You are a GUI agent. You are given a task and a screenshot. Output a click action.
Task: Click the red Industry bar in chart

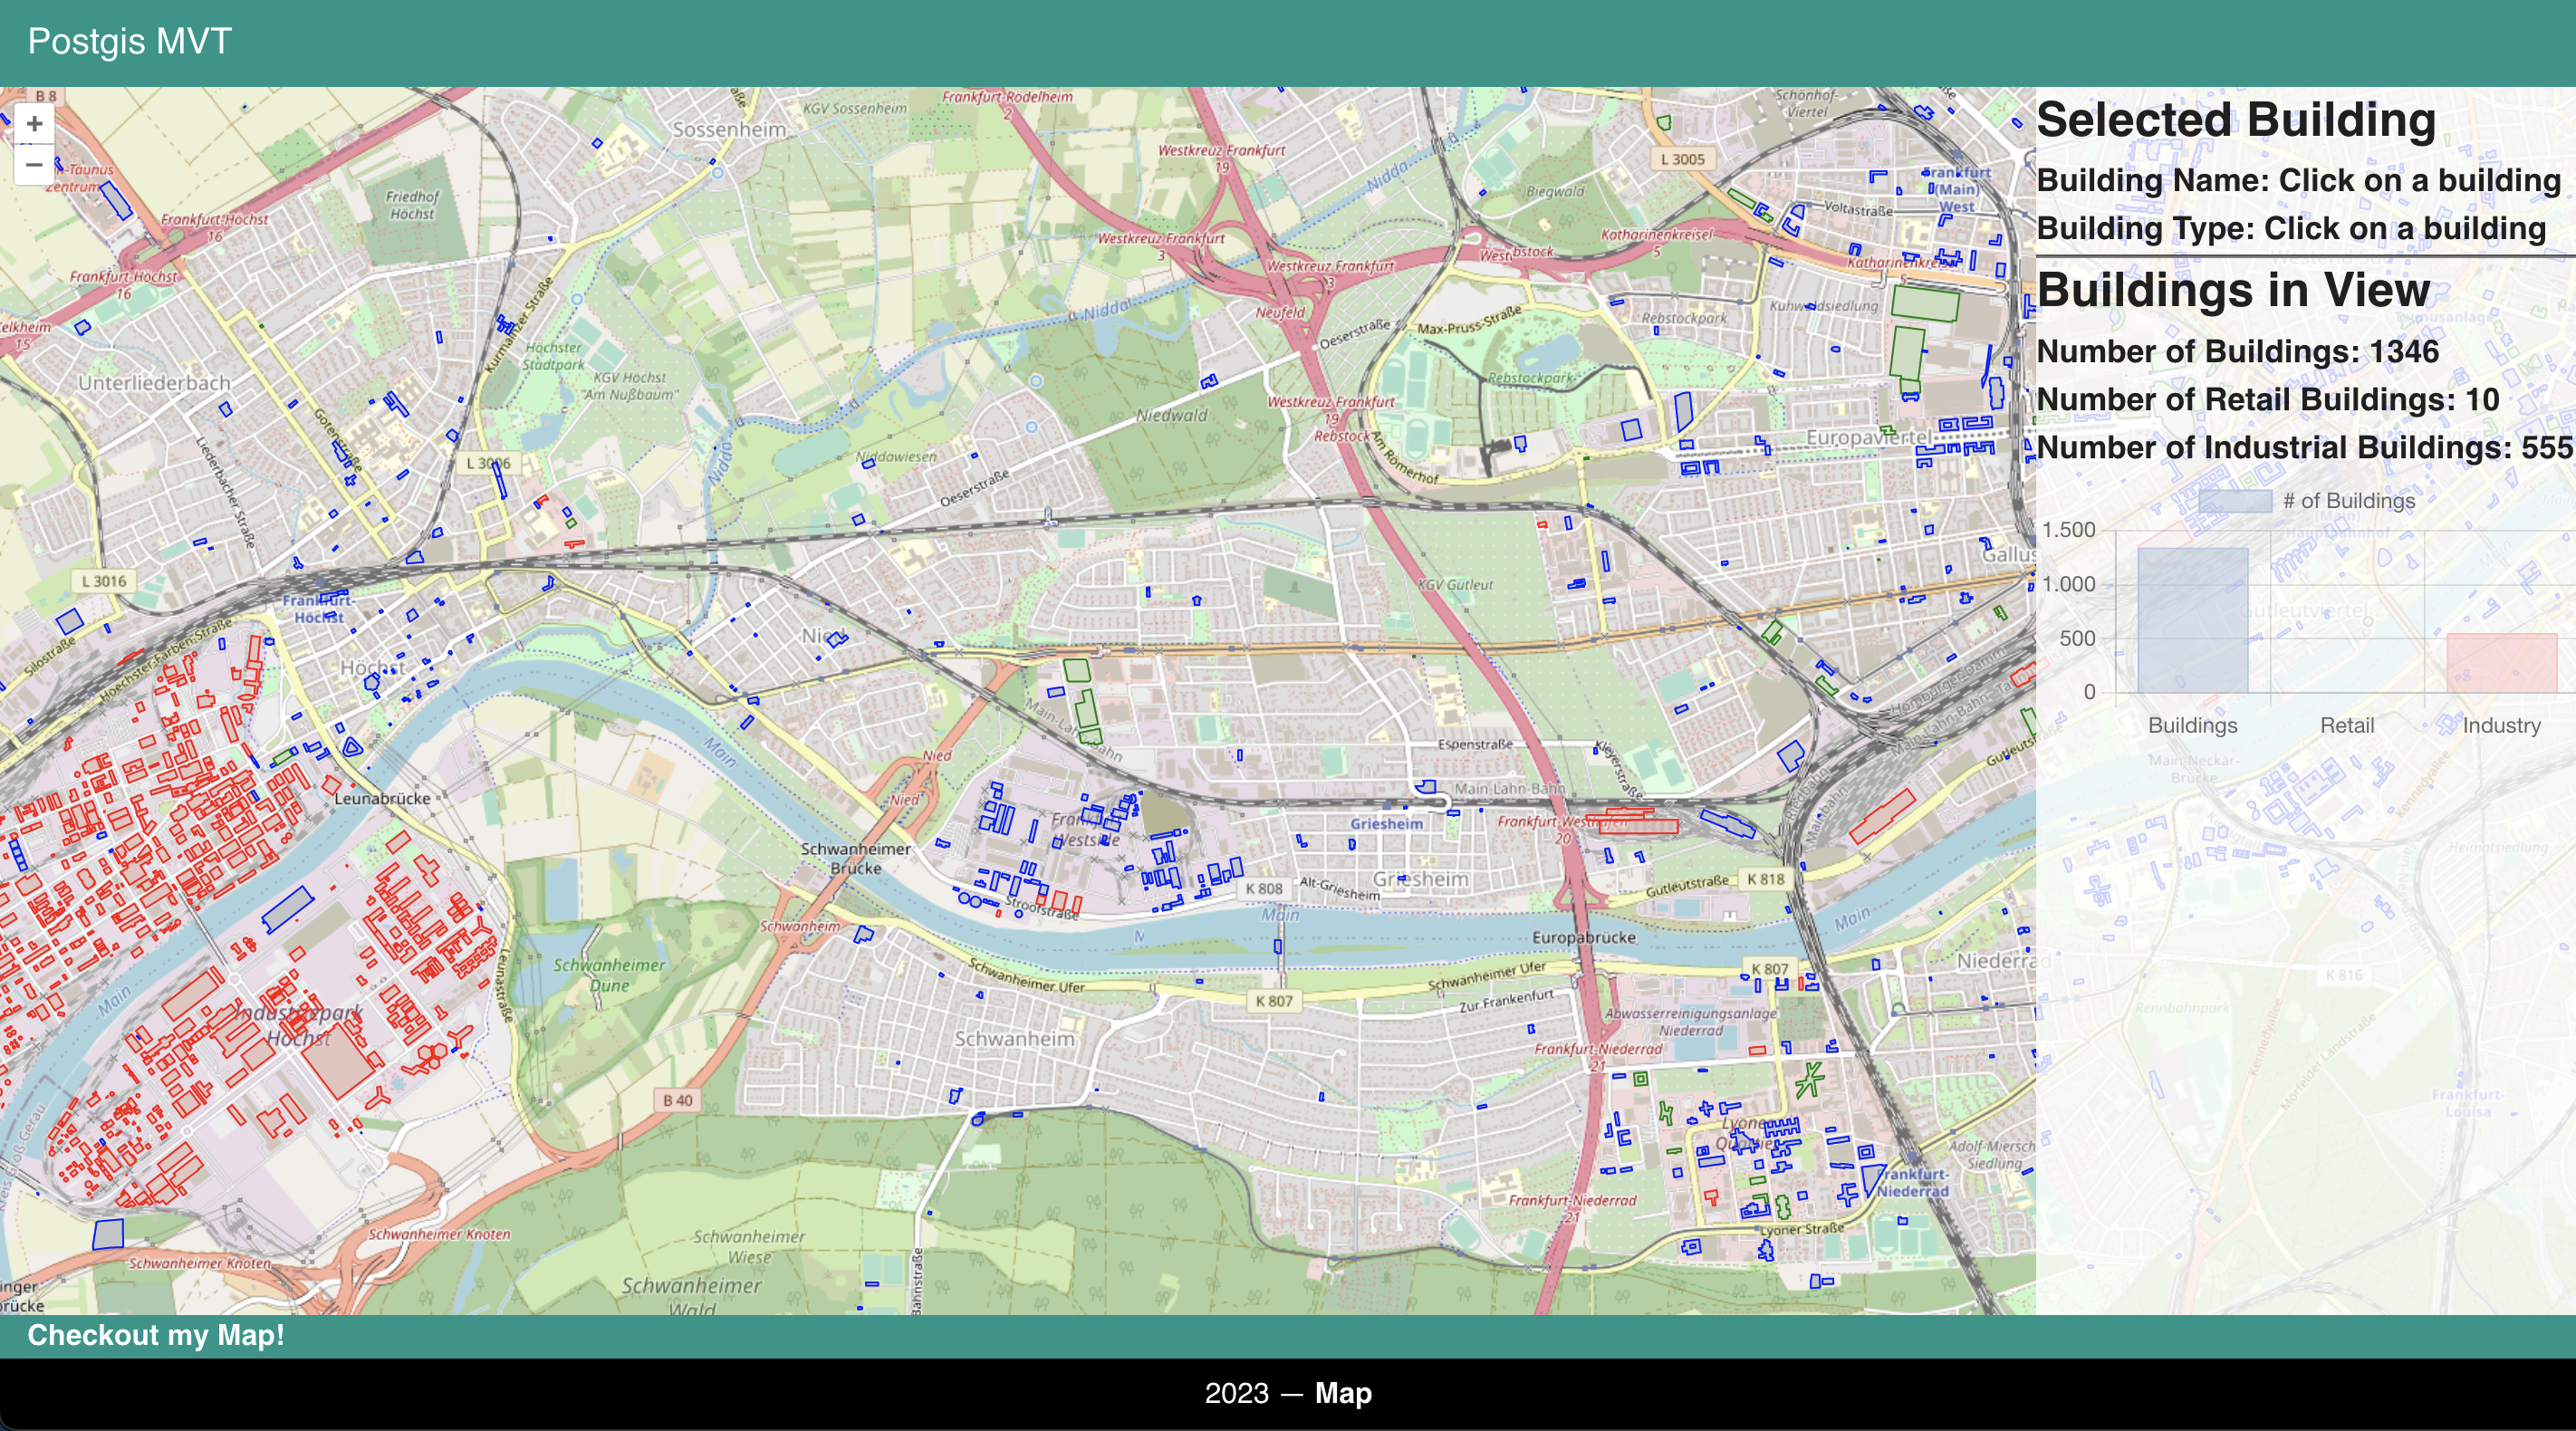(2501, 663)
